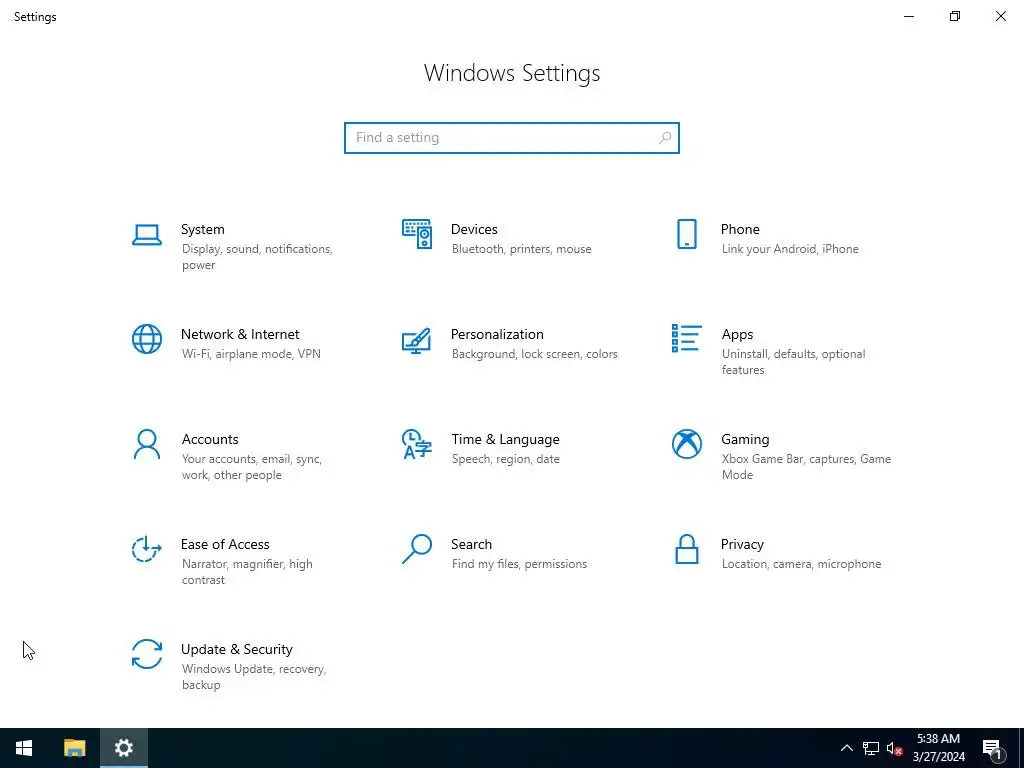Select the Network & Internet heading

[240, 334]
